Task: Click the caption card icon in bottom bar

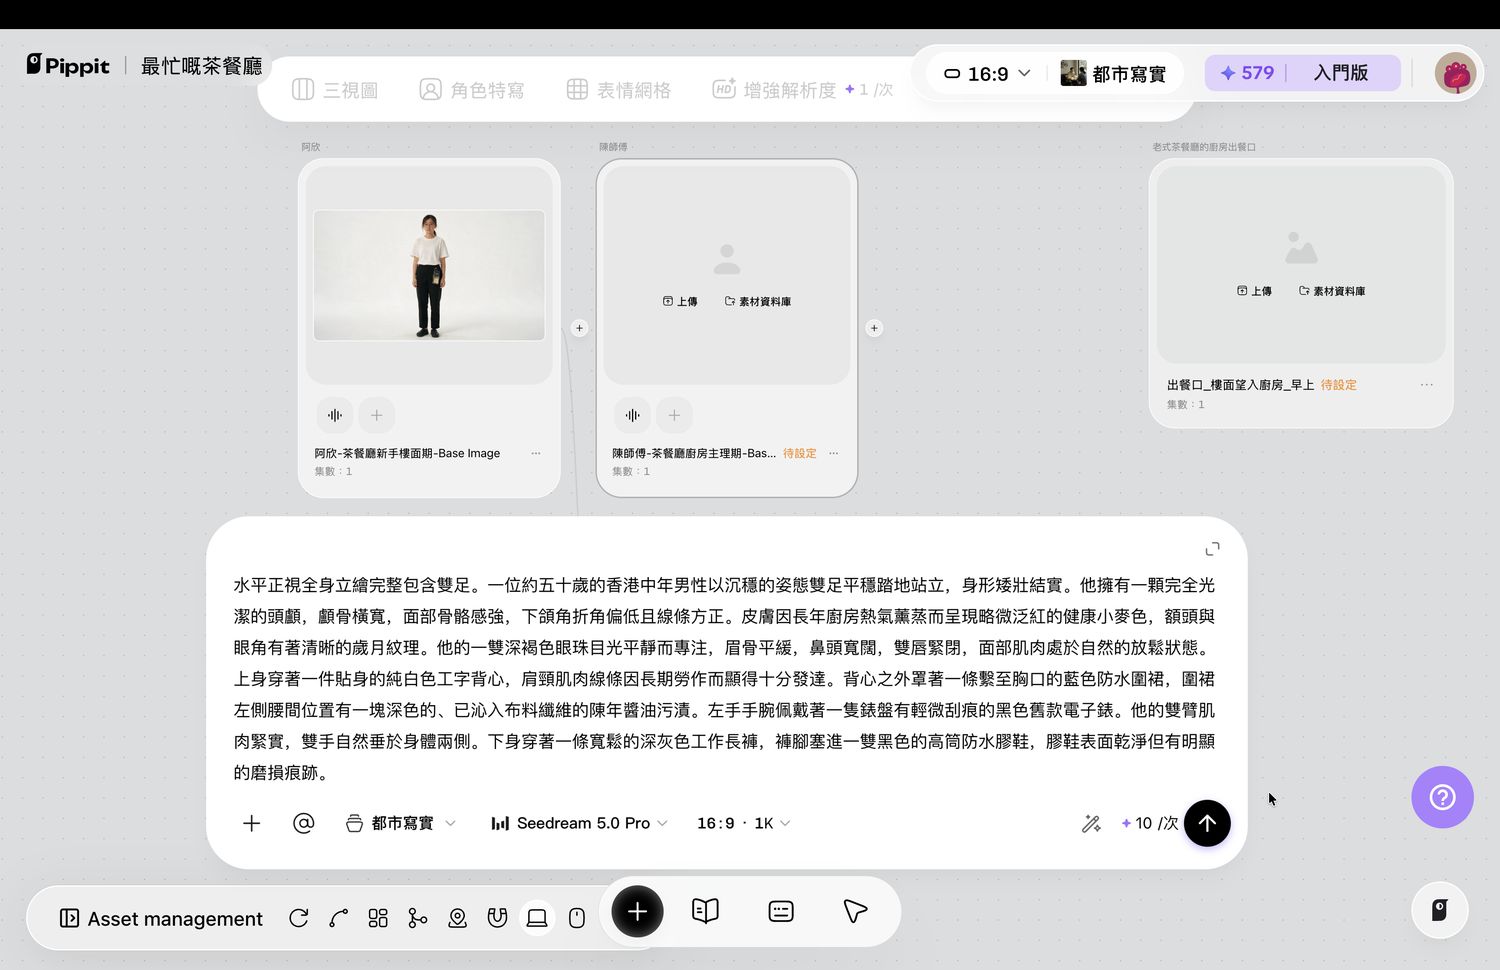Action: [x=781, y=911]
